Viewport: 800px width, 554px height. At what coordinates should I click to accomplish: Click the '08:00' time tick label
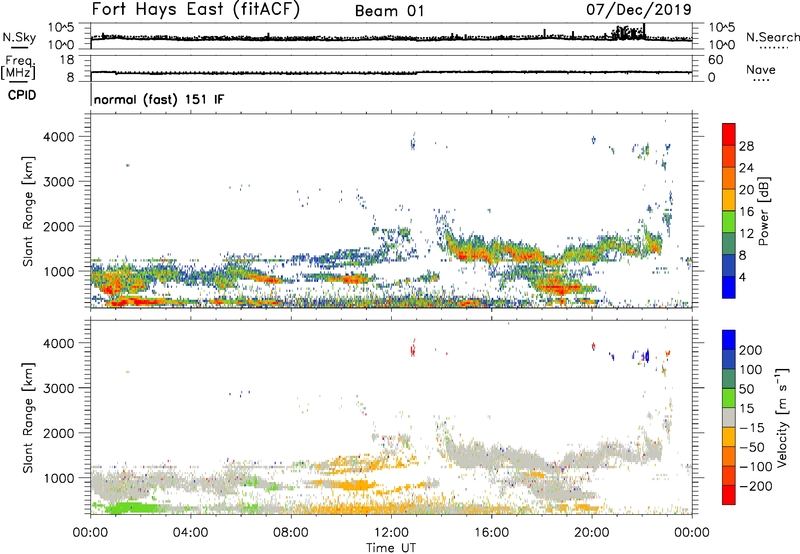point(291,533)
